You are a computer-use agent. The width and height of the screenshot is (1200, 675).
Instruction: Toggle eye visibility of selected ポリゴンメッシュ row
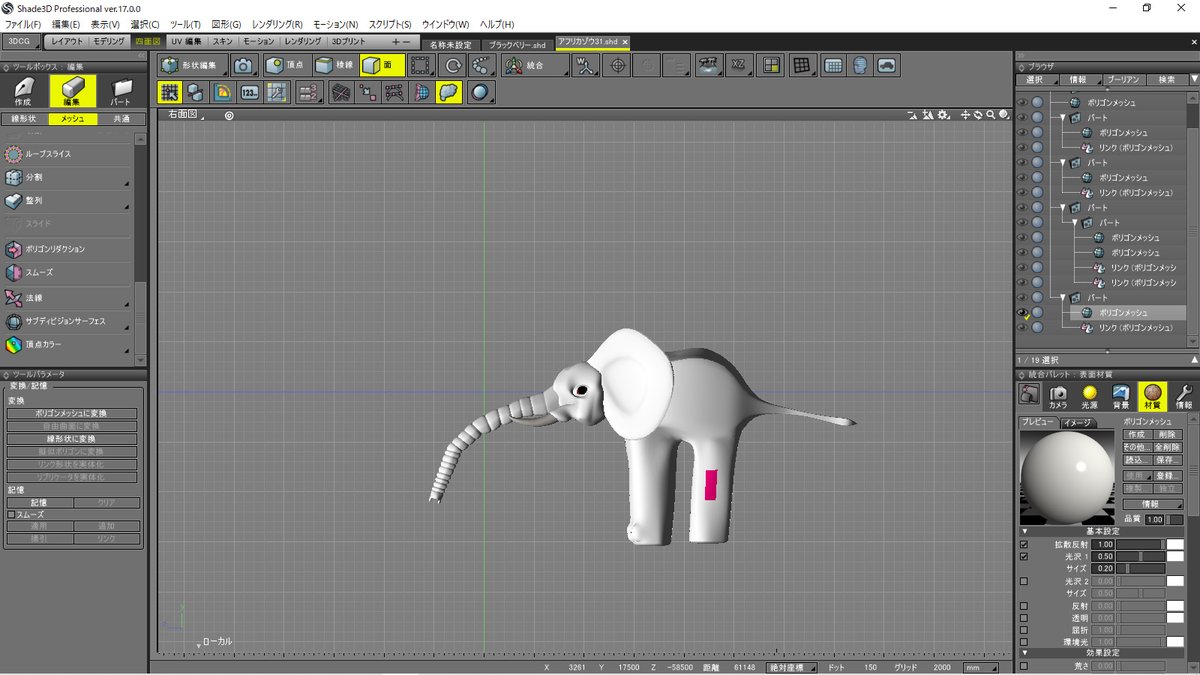click(x=1022, y=313)
